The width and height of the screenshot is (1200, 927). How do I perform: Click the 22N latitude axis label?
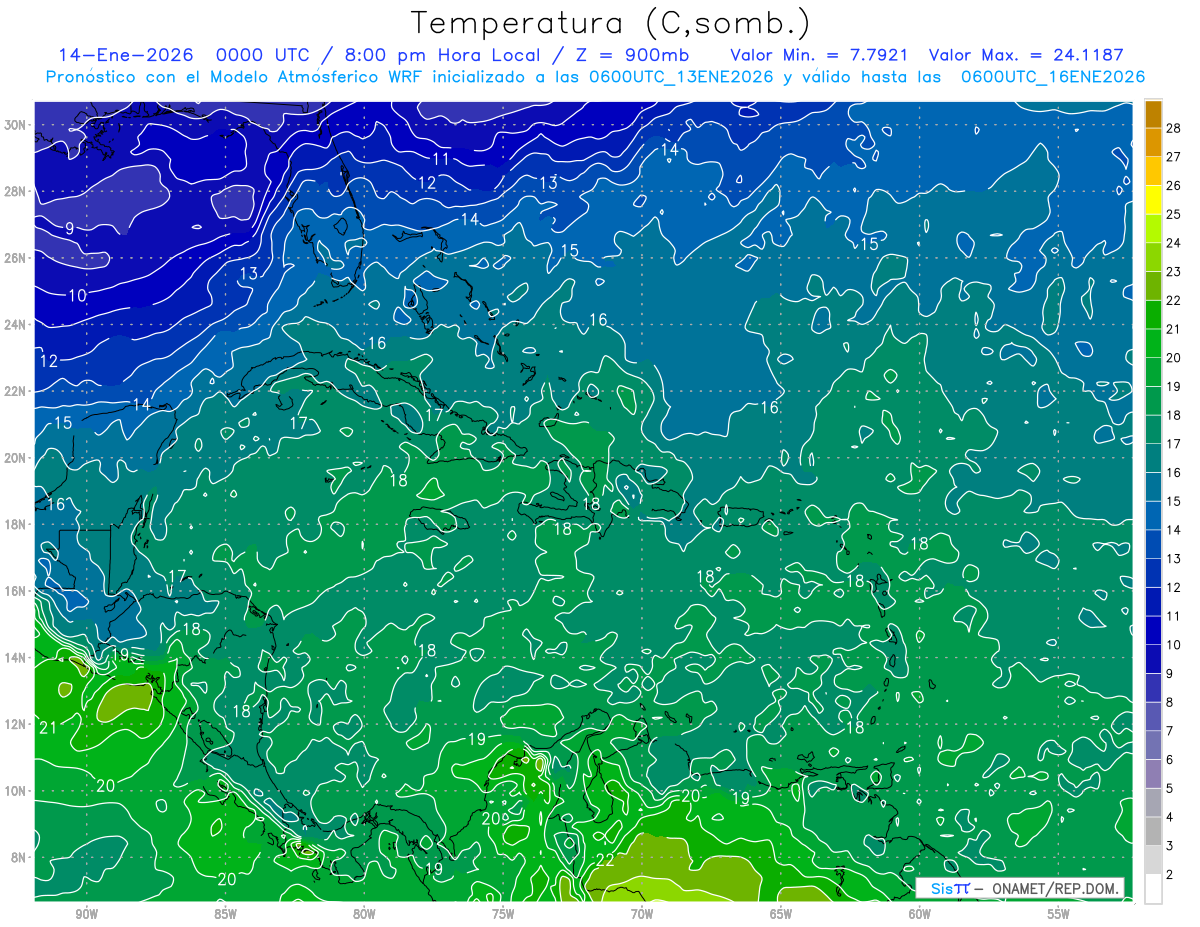point(16,391)
